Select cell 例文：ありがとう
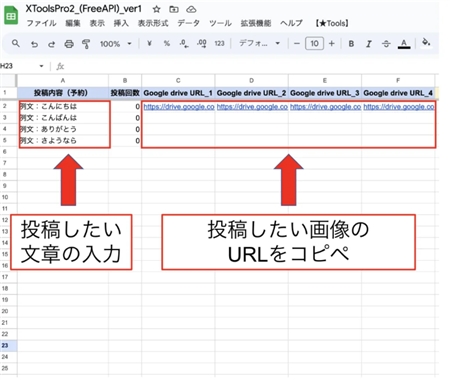450x380 pixels. (63, 129)
